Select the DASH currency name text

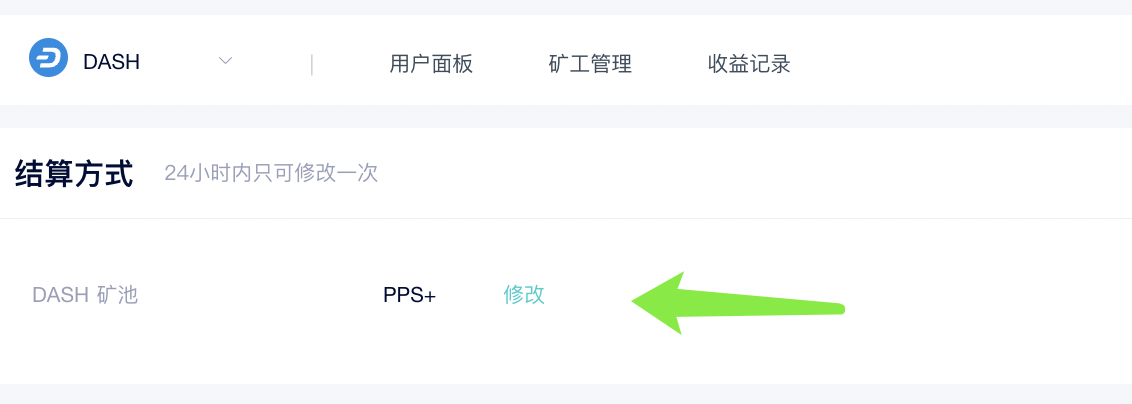click(111, 62)
